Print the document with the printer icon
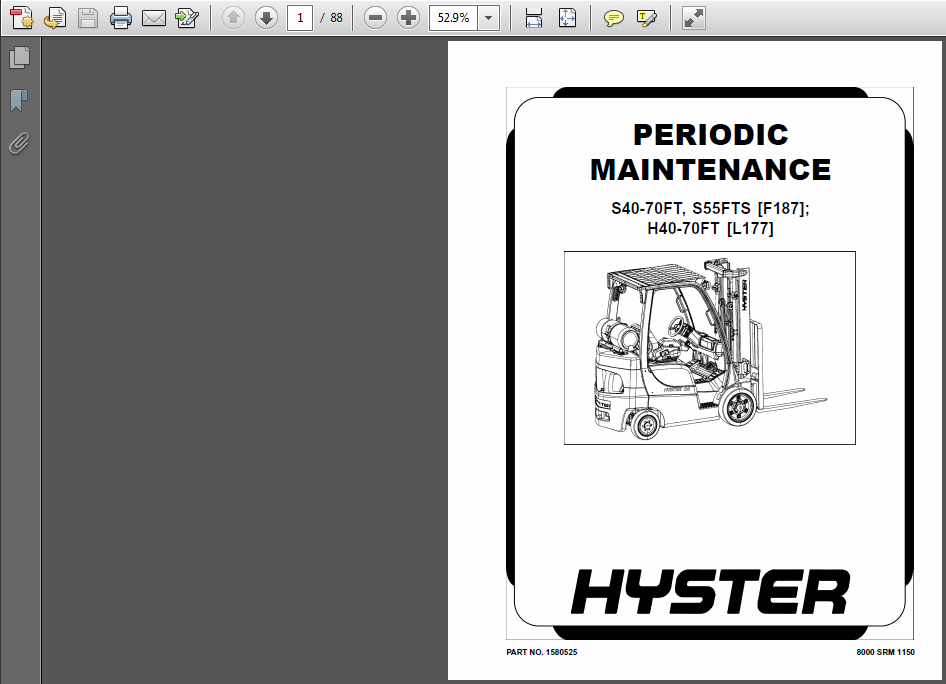 click(x=121, y=18)
